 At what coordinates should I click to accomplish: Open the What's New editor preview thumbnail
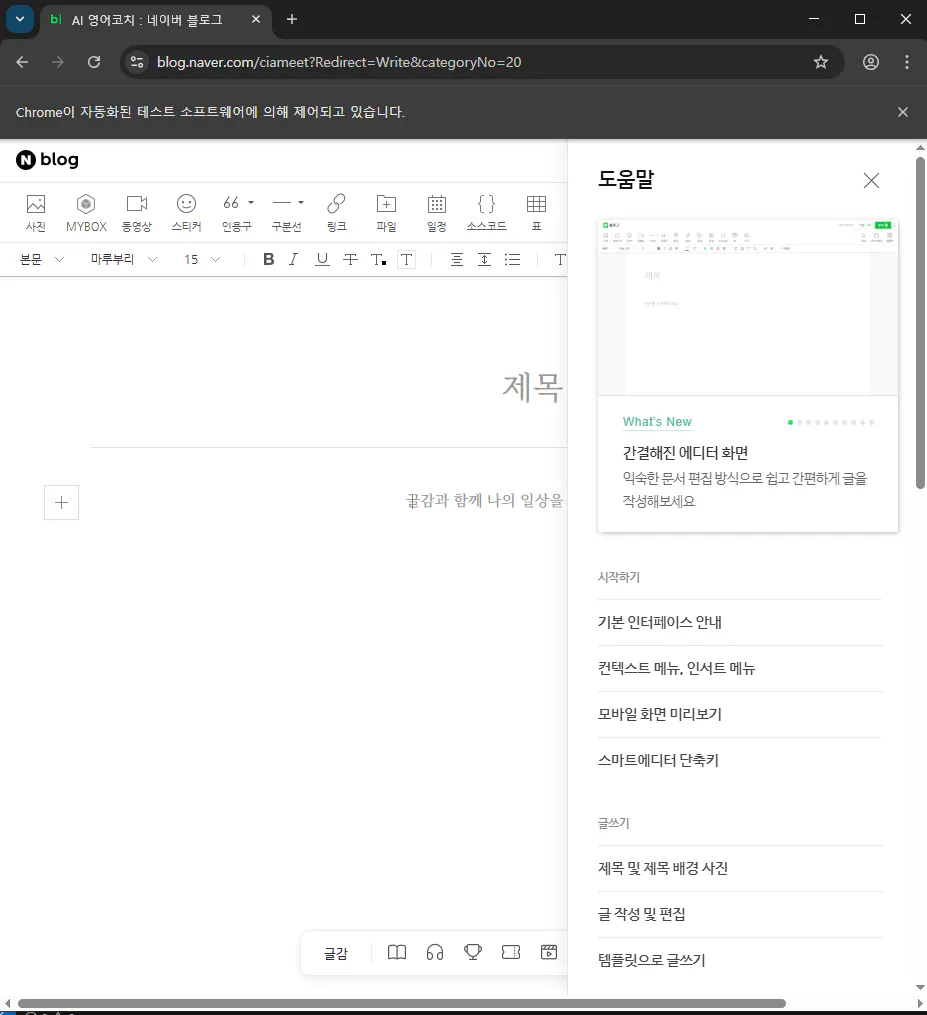(x=748, y=307)
